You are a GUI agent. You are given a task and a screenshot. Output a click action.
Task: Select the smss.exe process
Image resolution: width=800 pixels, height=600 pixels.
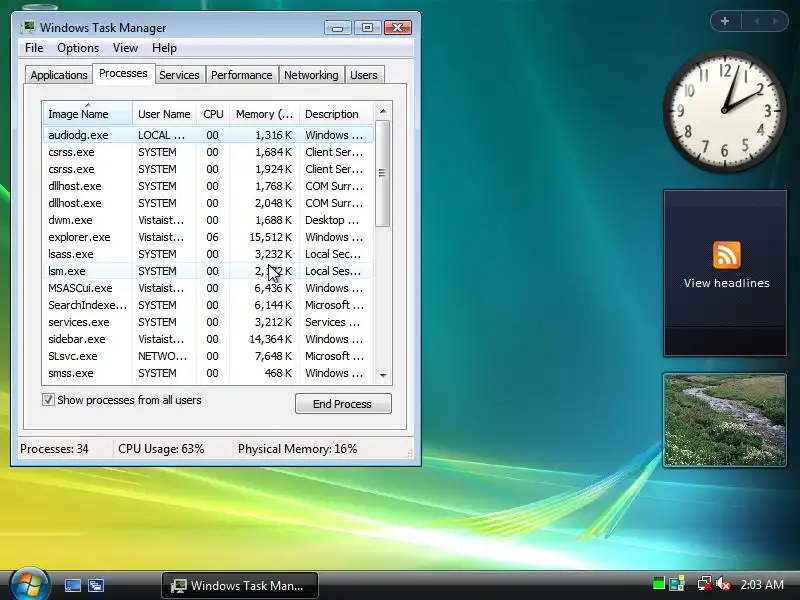(x=208, y=373)
